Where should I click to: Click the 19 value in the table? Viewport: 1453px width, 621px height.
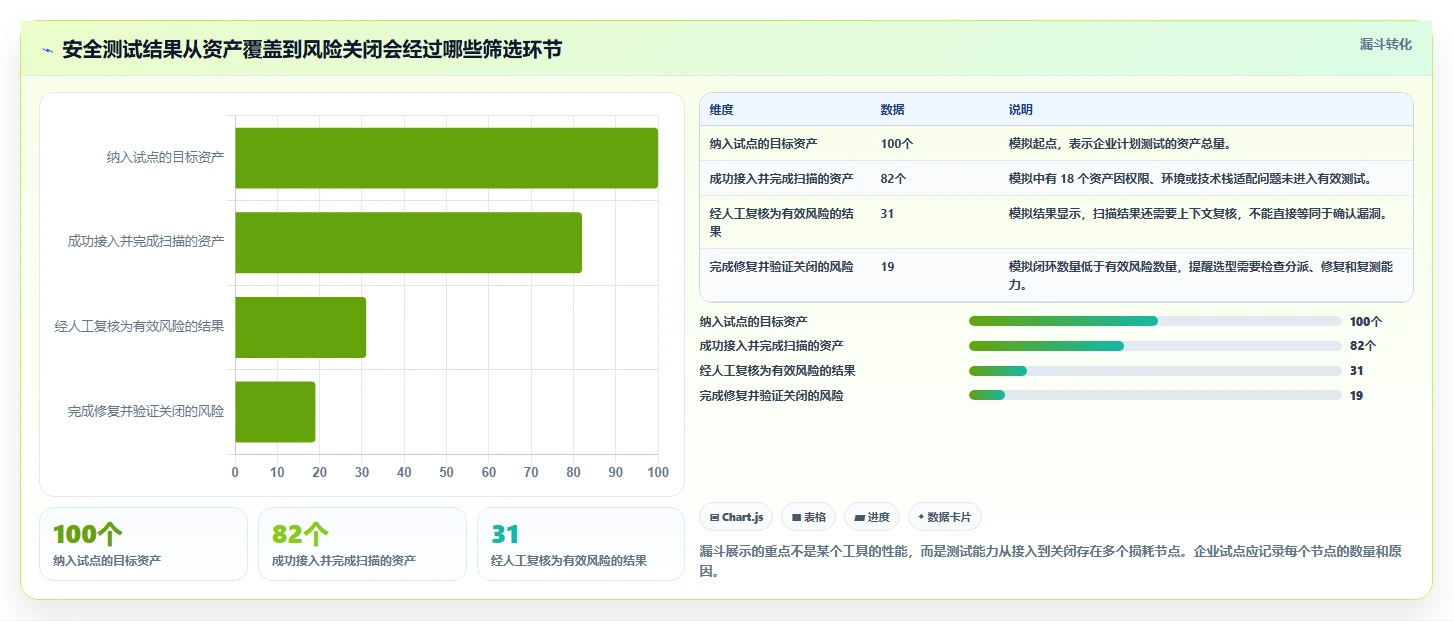pos(887,267)
